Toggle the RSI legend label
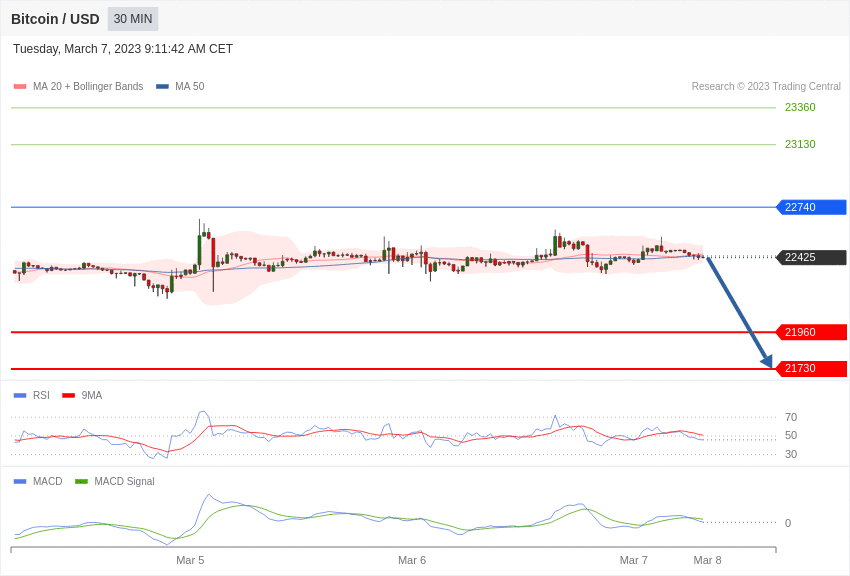The image size is (850, 576). [x=41, y=396]
